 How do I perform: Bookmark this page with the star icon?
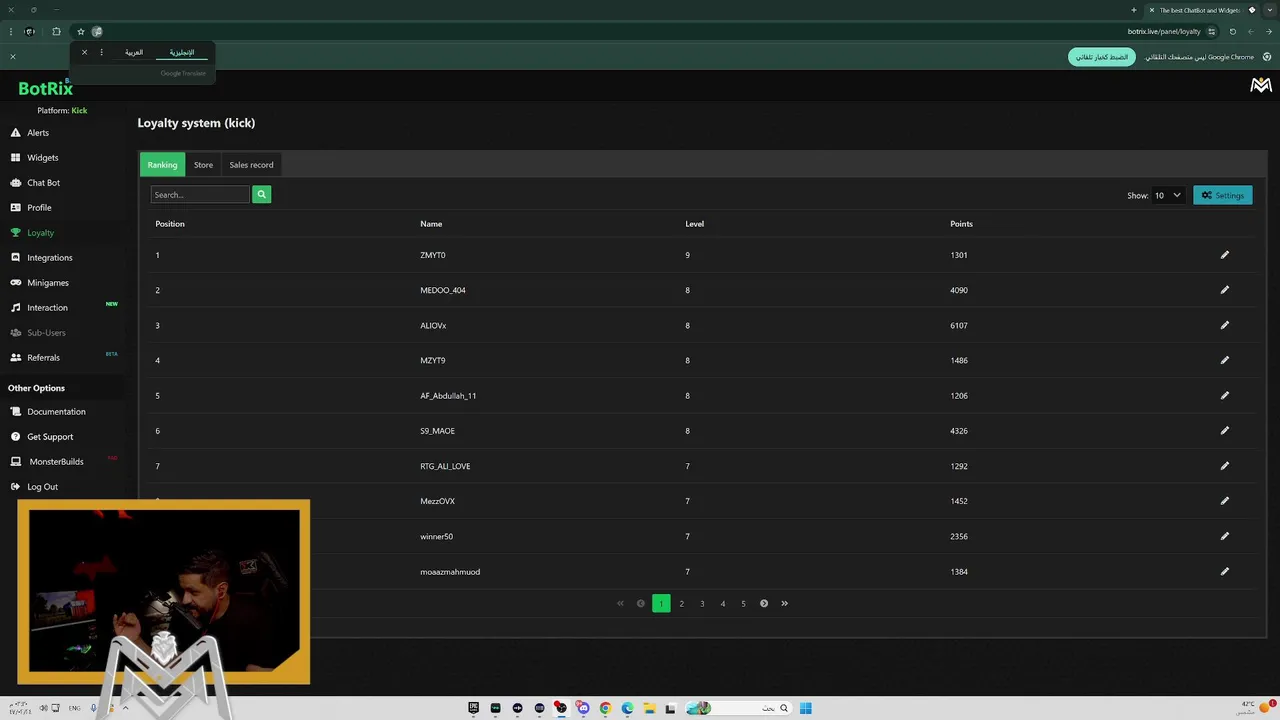click(81, 31)
